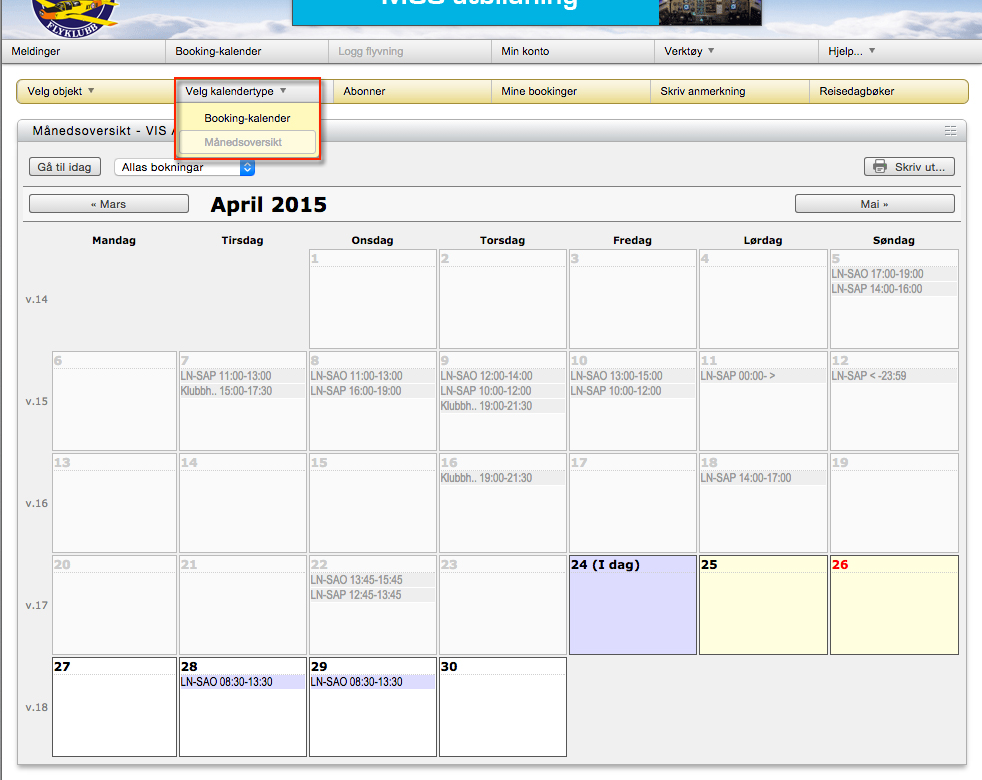Viewport: 982px width, 780px height.
Task: Go to previous month « Mars
Action: point(108,204)
